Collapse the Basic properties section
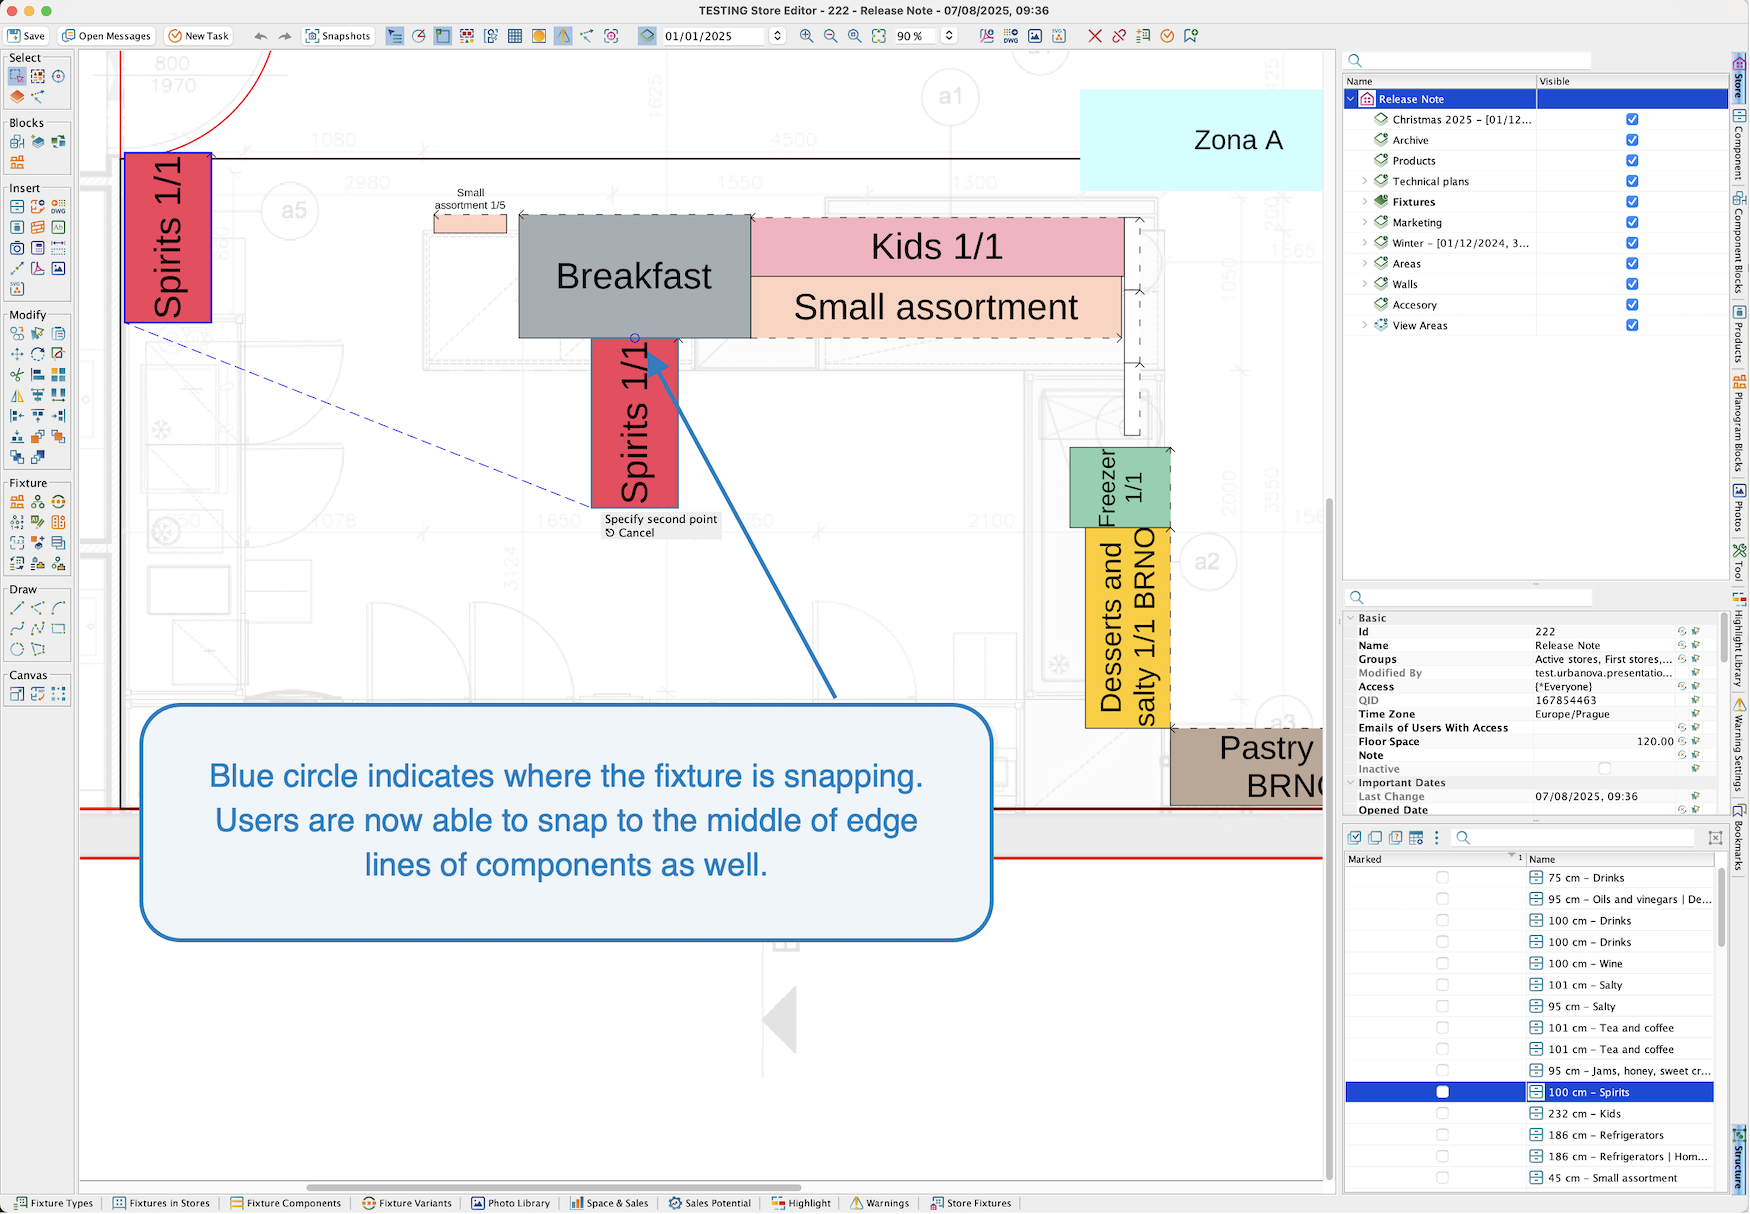Viewport: 1750px width, 1214px height. tap(1351, 618)
